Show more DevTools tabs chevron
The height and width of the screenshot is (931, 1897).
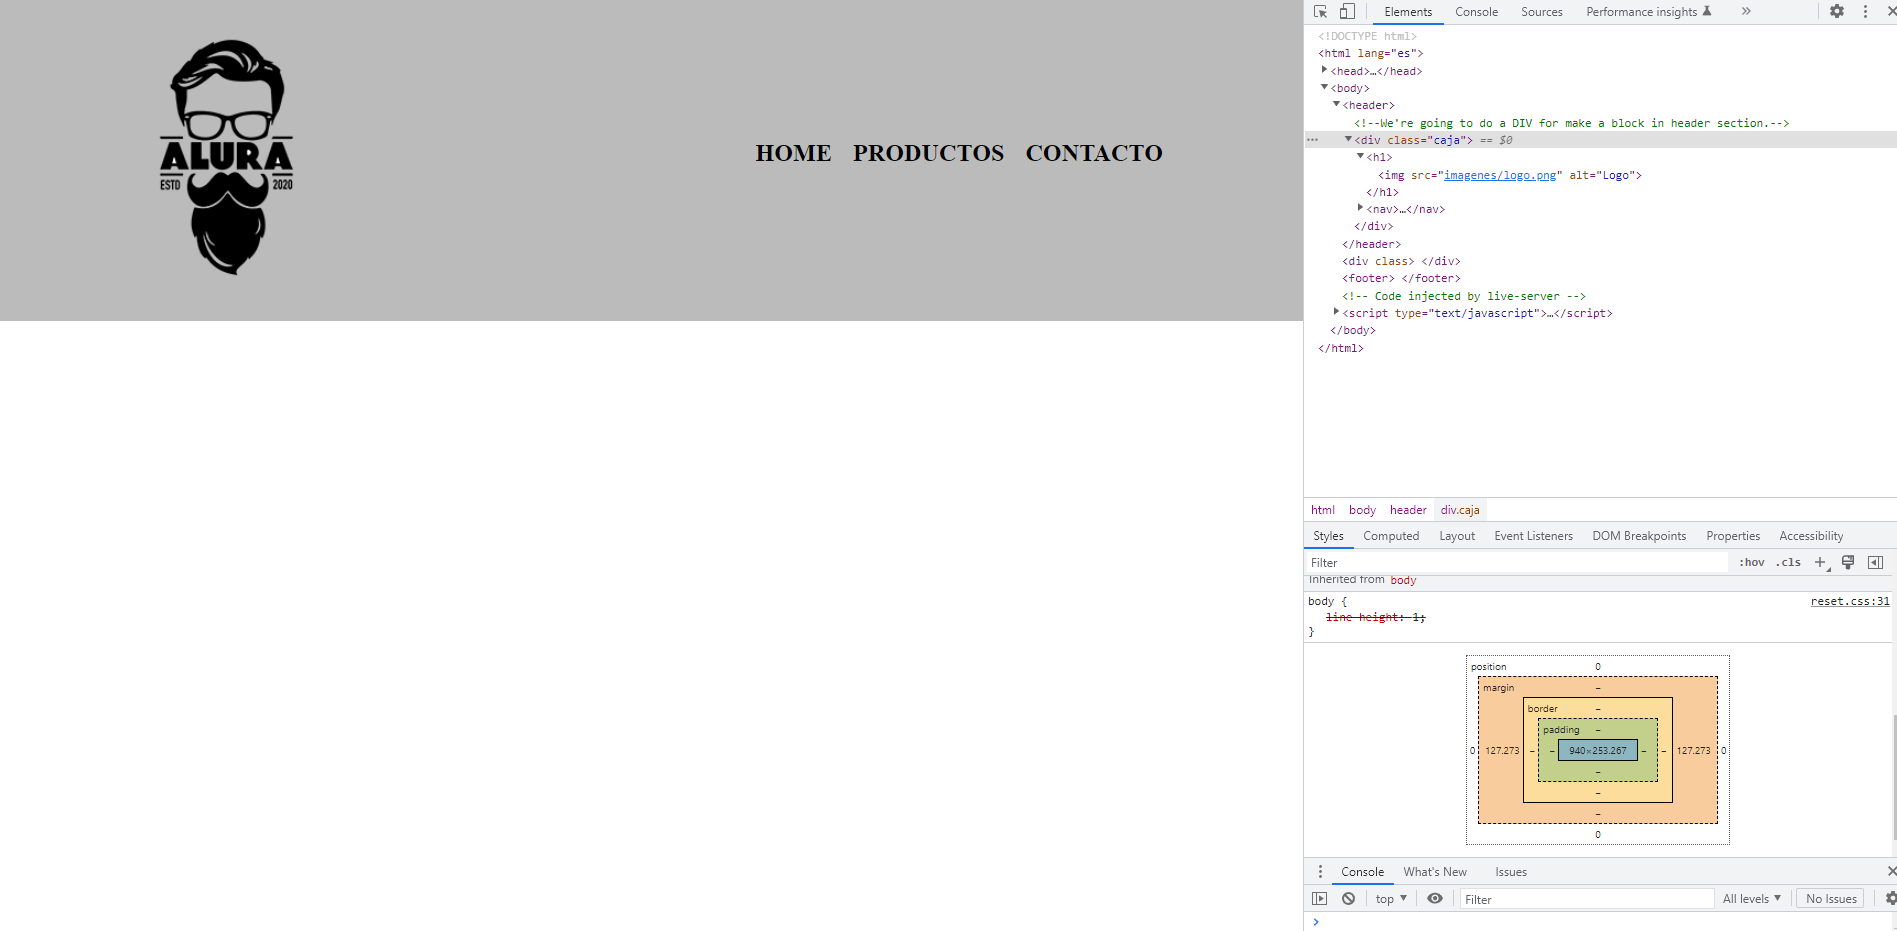coord(1746,11)
